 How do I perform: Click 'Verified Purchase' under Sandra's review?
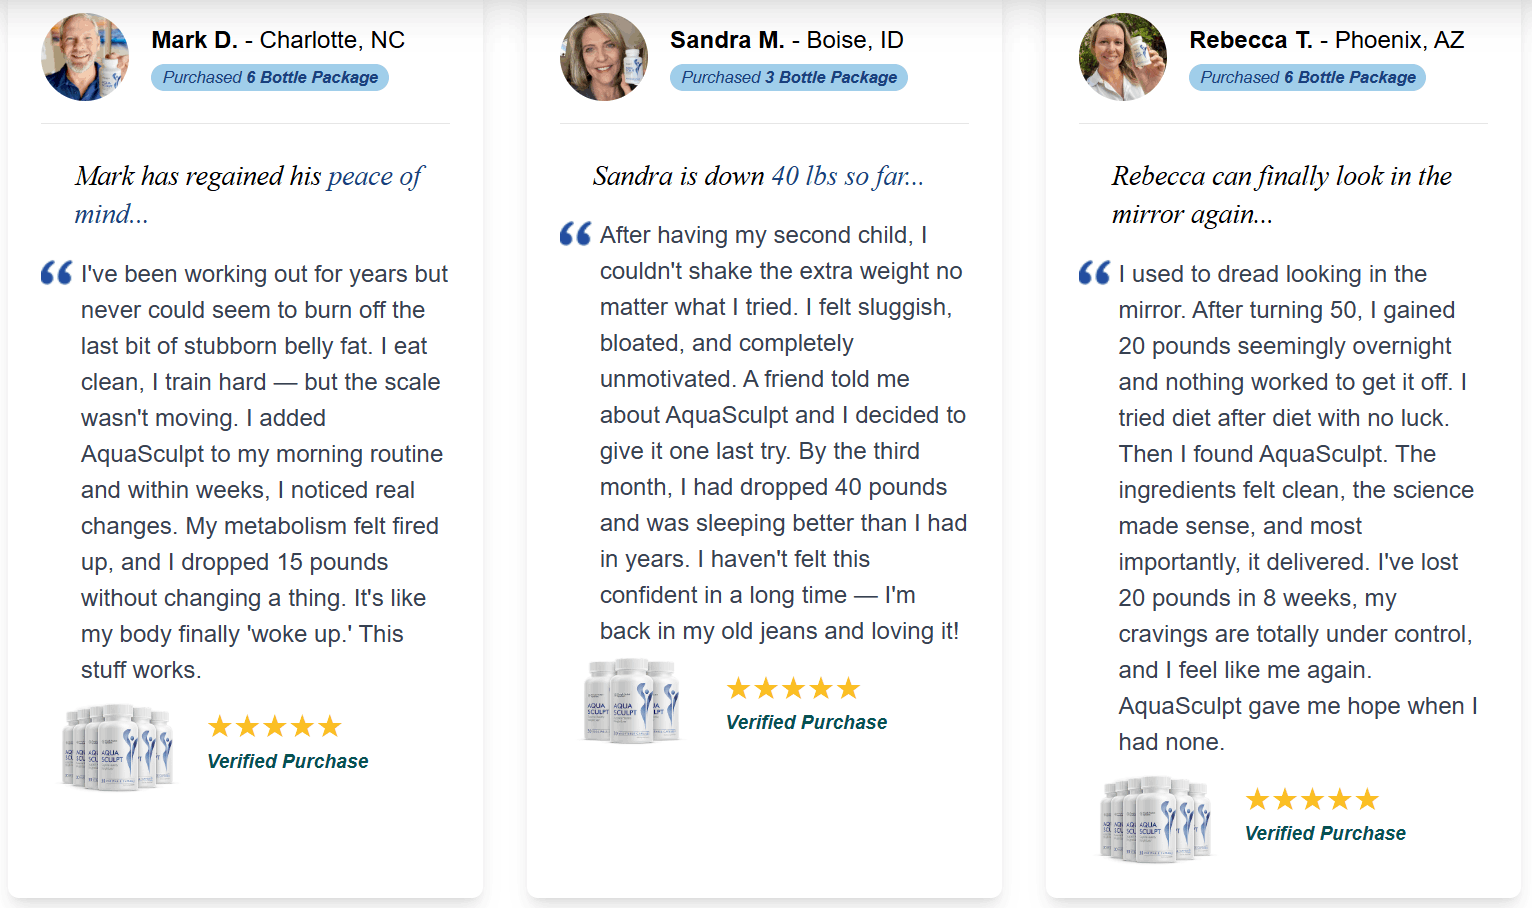pos(806,722)
